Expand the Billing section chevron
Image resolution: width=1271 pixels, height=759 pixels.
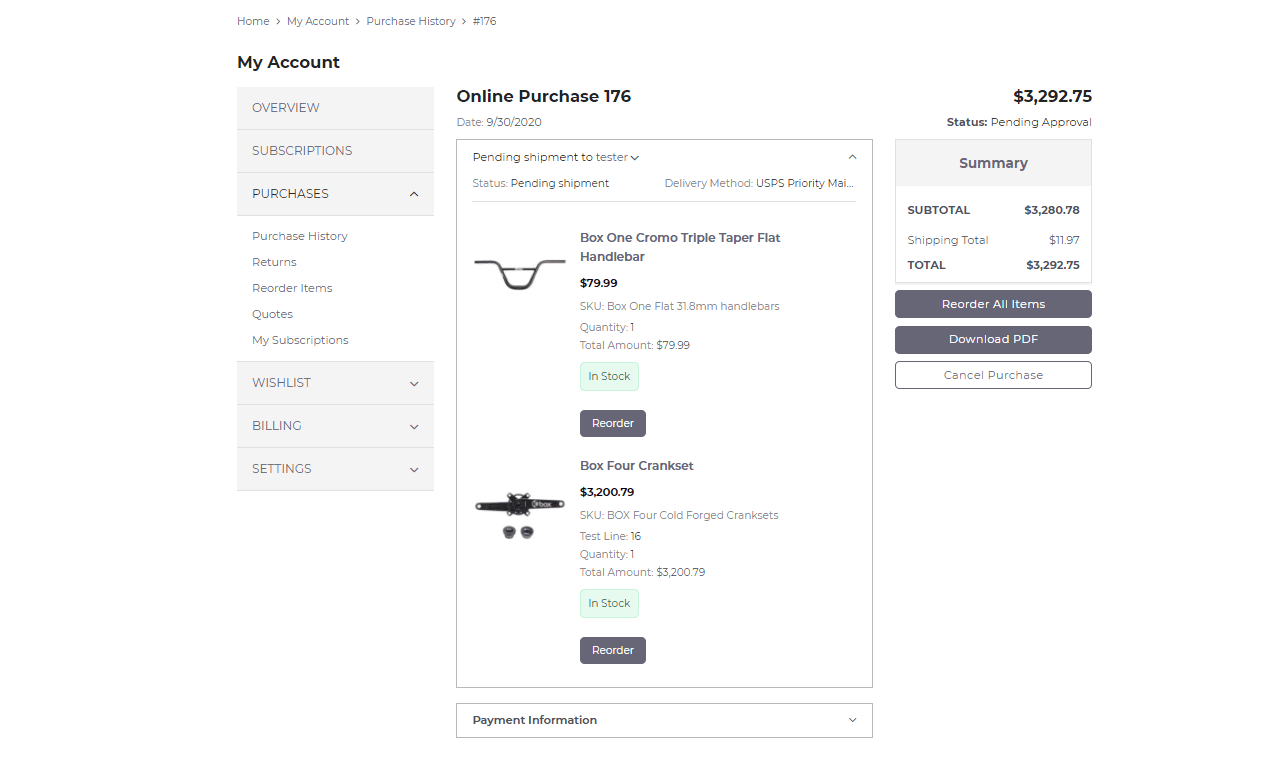[x=414, y=426]
